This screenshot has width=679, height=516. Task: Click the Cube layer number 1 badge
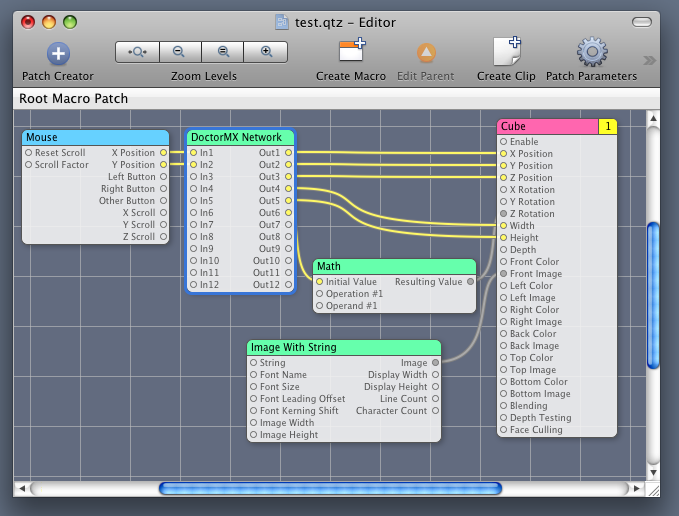pos(608,126)
